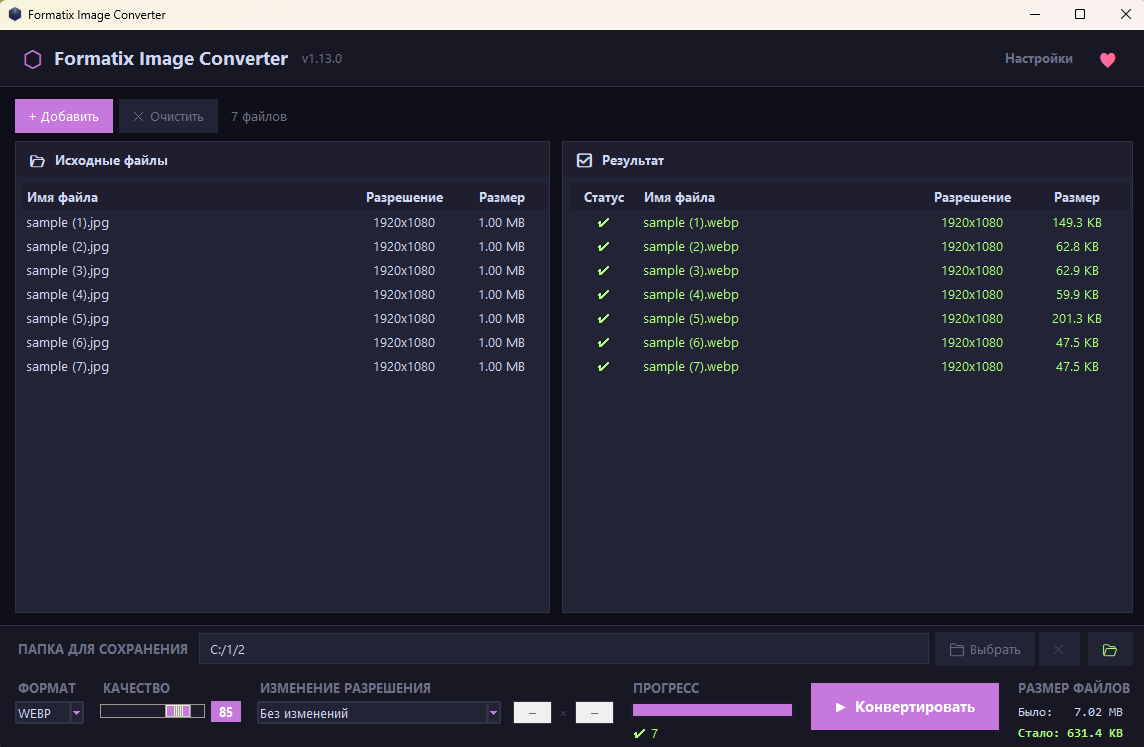Click the + Добавить button
Image resolution: width=1144 pixels, height=747 pixels.
pos(63,116)
